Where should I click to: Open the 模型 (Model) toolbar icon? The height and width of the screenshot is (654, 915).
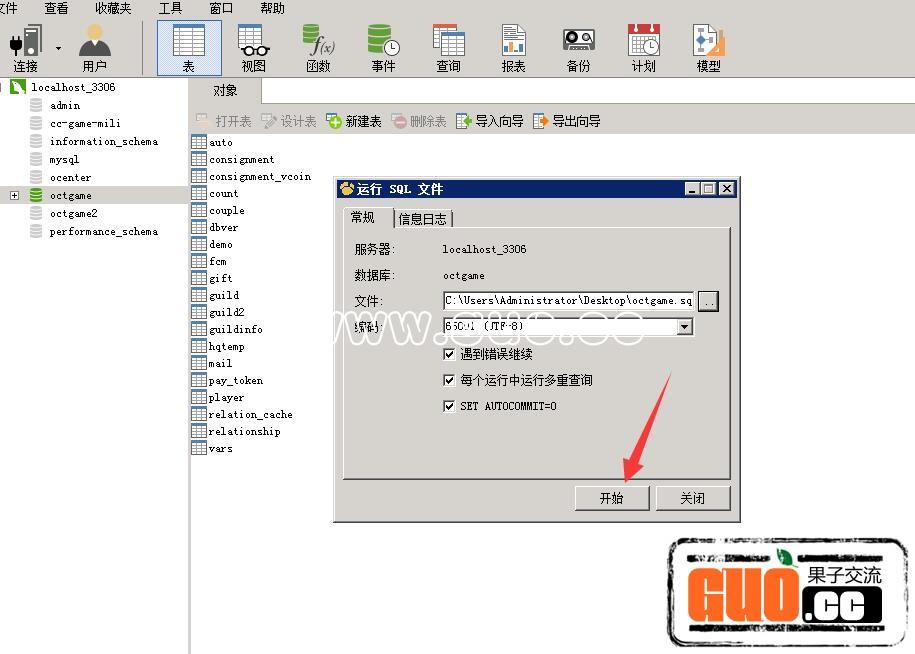click(x=708, y=47)
